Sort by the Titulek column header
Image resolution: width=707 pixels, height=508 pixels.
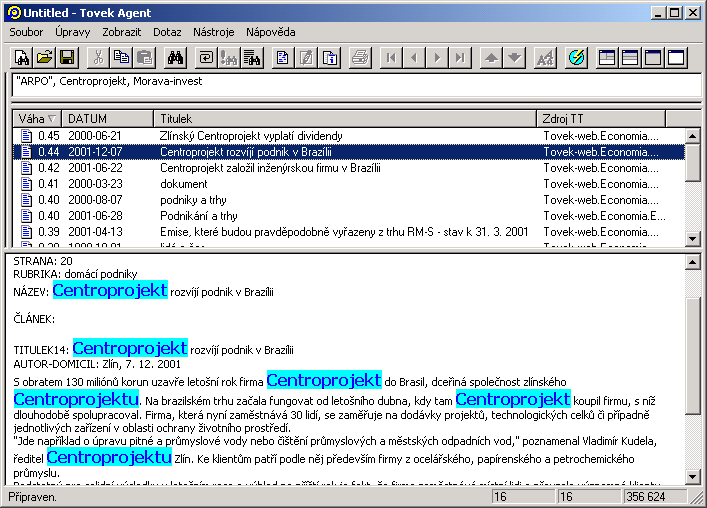[345, 119]
